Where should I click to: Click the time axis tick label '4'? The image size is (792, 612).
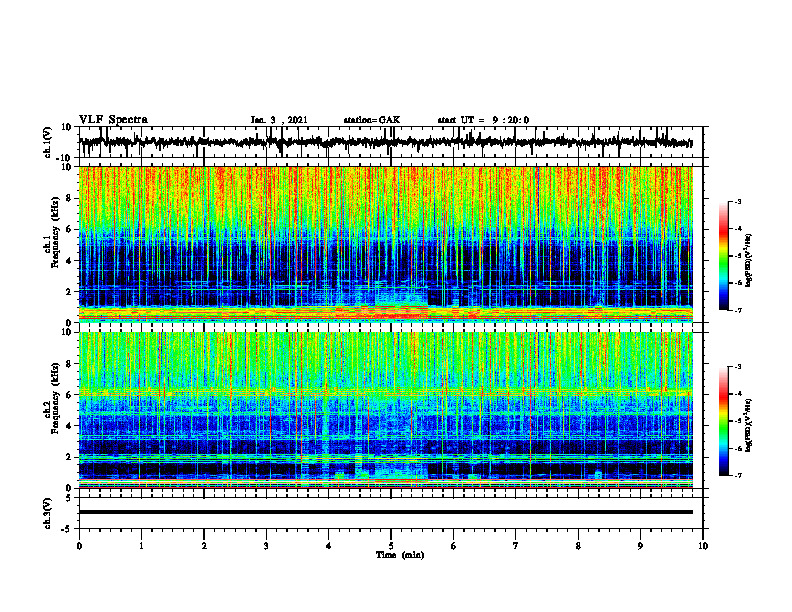pos(328,546)
